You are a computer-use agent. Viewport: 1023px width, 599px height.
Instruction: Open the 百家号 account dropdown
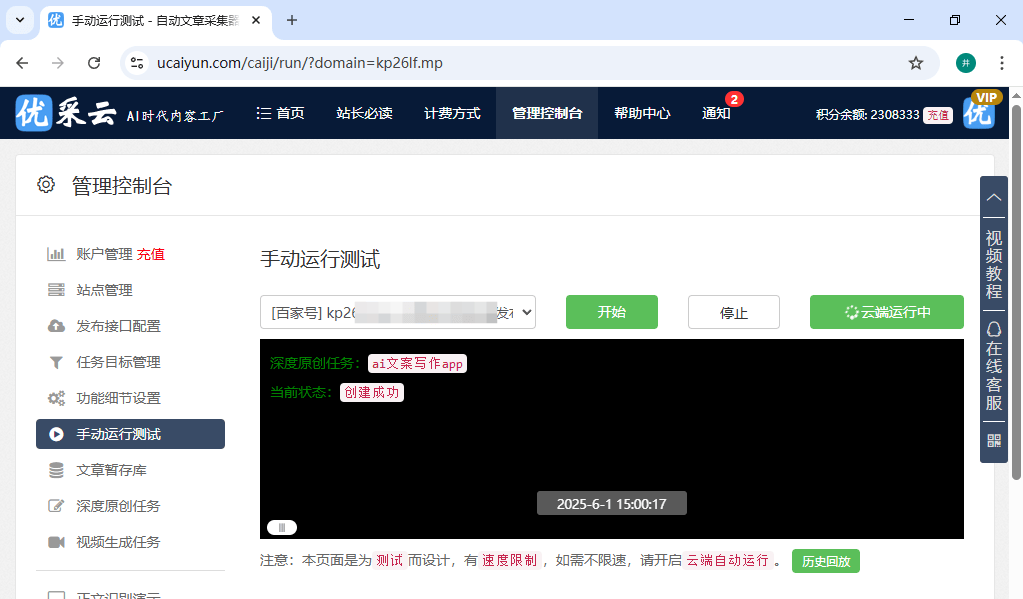pos(398,312)
